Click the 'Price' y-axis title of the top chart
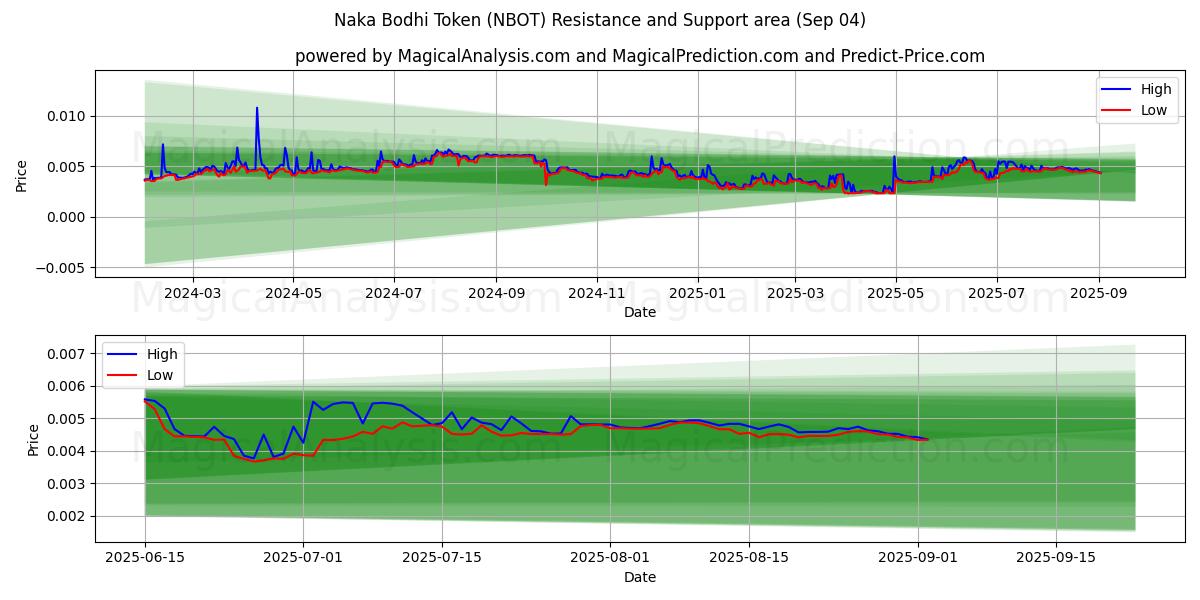Image resolution: width=1200 pixels, height=600 pixels. [x=22, y=175]
